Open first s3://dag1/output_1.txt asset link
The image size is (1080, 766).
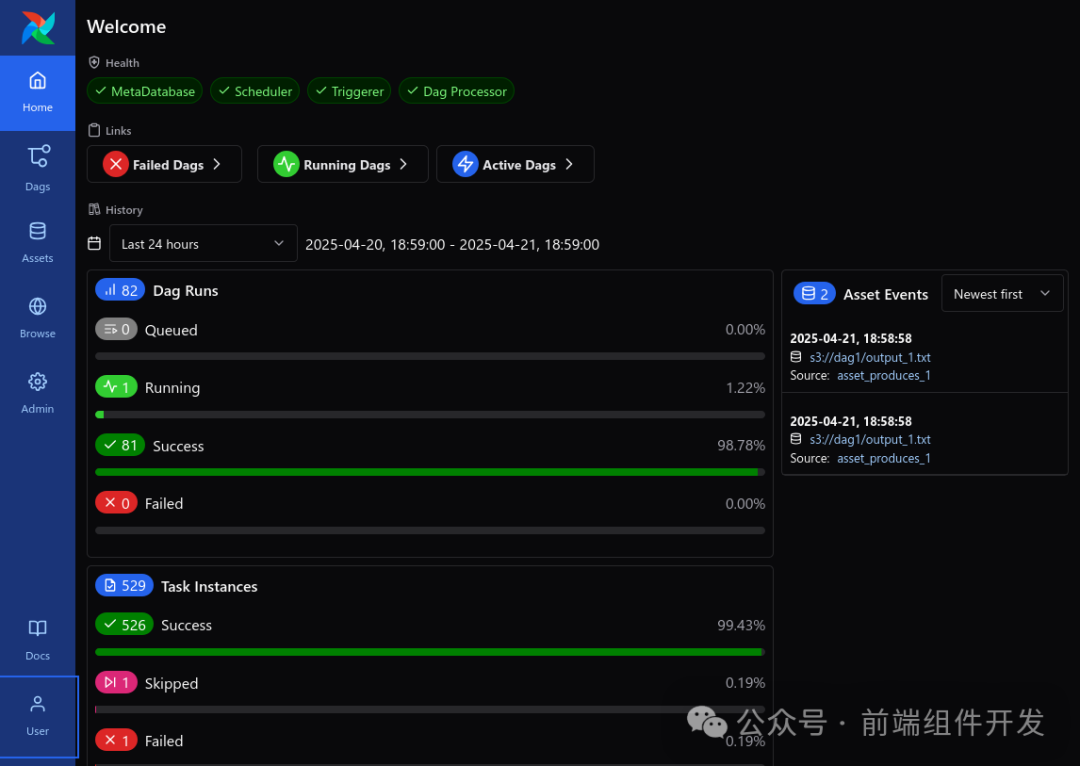click(x=870, y=358)
